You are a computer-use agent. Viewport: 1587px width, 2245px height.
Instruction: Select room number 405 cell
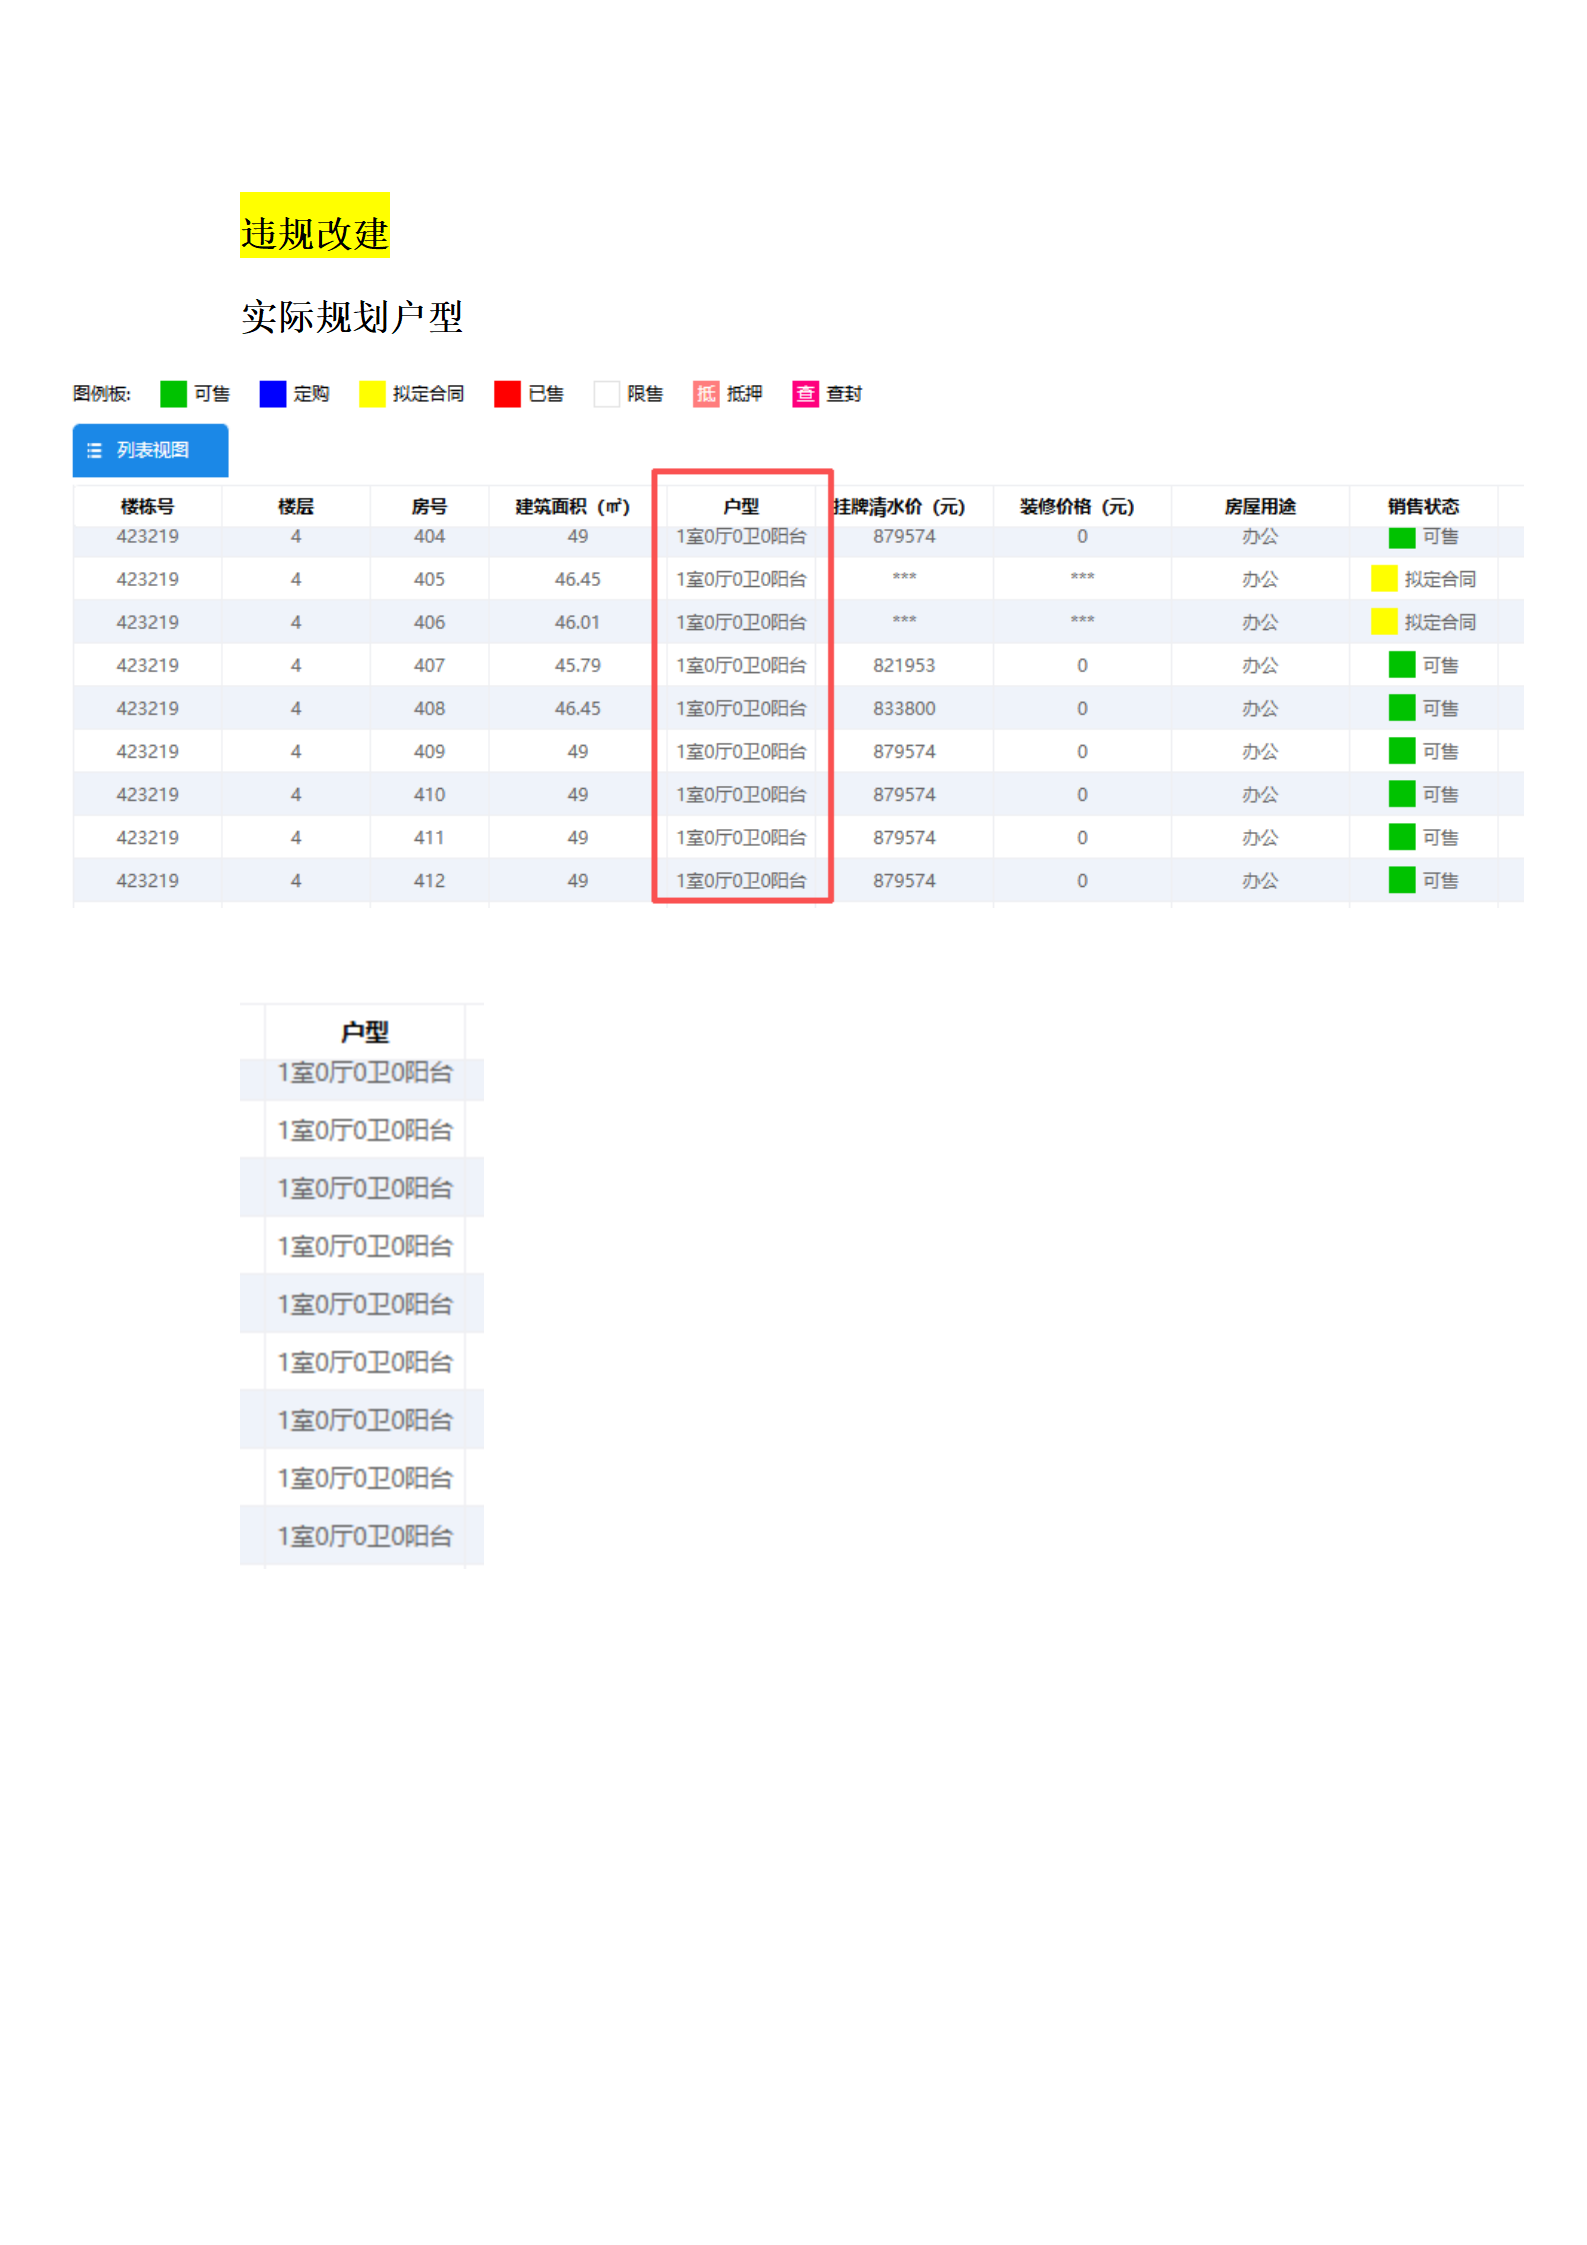[429, 579]
